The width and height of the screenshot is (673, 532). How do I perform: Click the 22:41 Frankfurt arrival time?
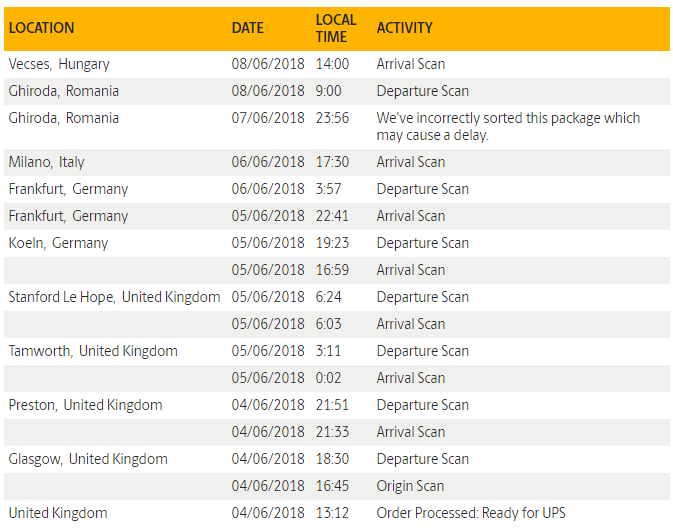[332, 216]
